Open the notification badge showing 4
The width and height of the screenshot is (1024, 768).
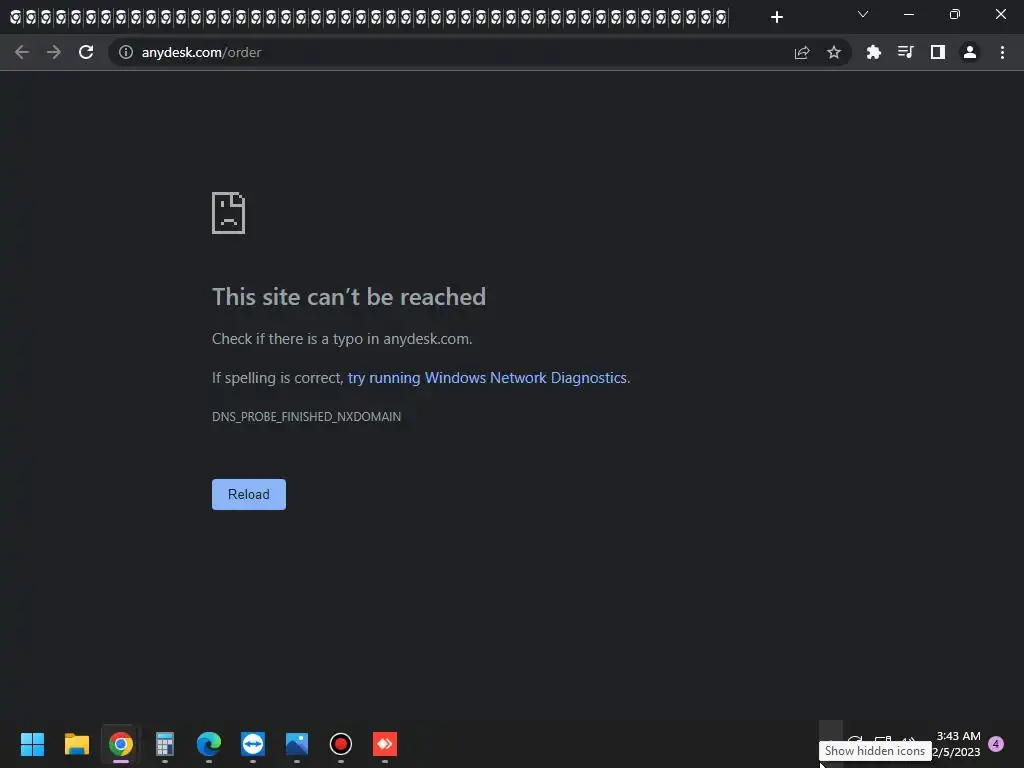coord(996,744)
